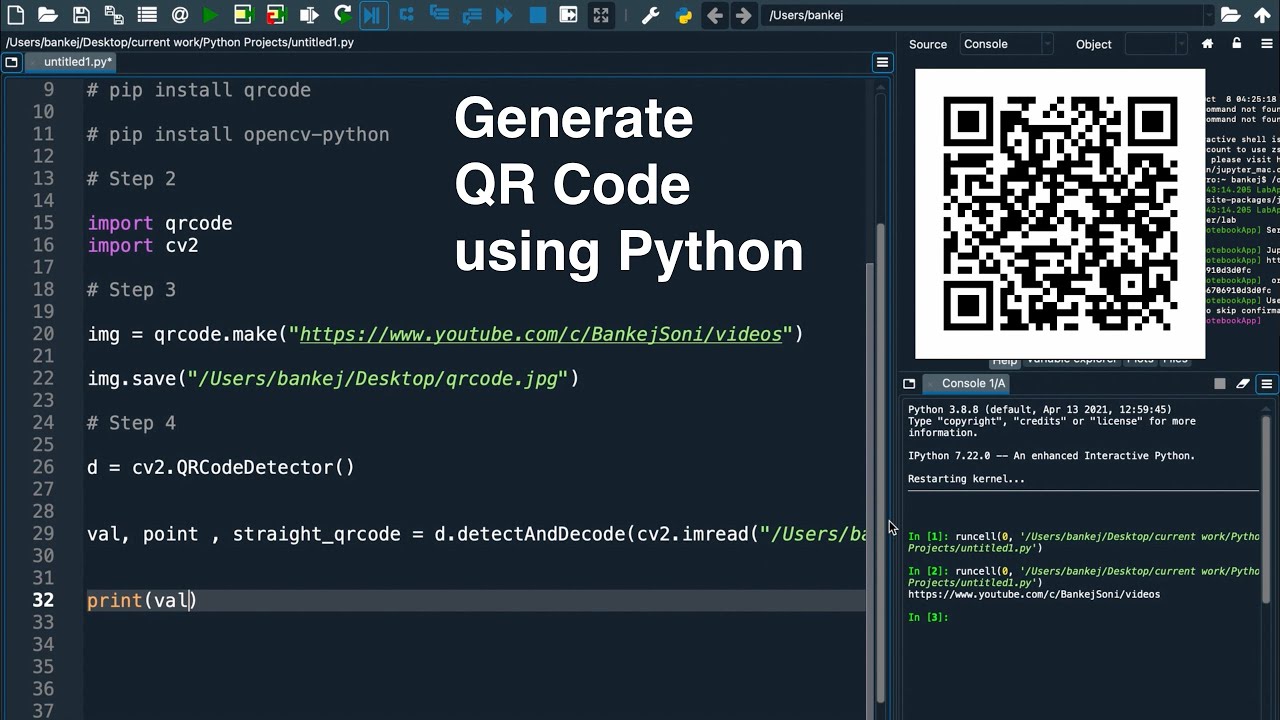Click the youtube.com/c/BankejSoni/videos link in code
Screen dimensions: 1280x720
pos(541,334)
